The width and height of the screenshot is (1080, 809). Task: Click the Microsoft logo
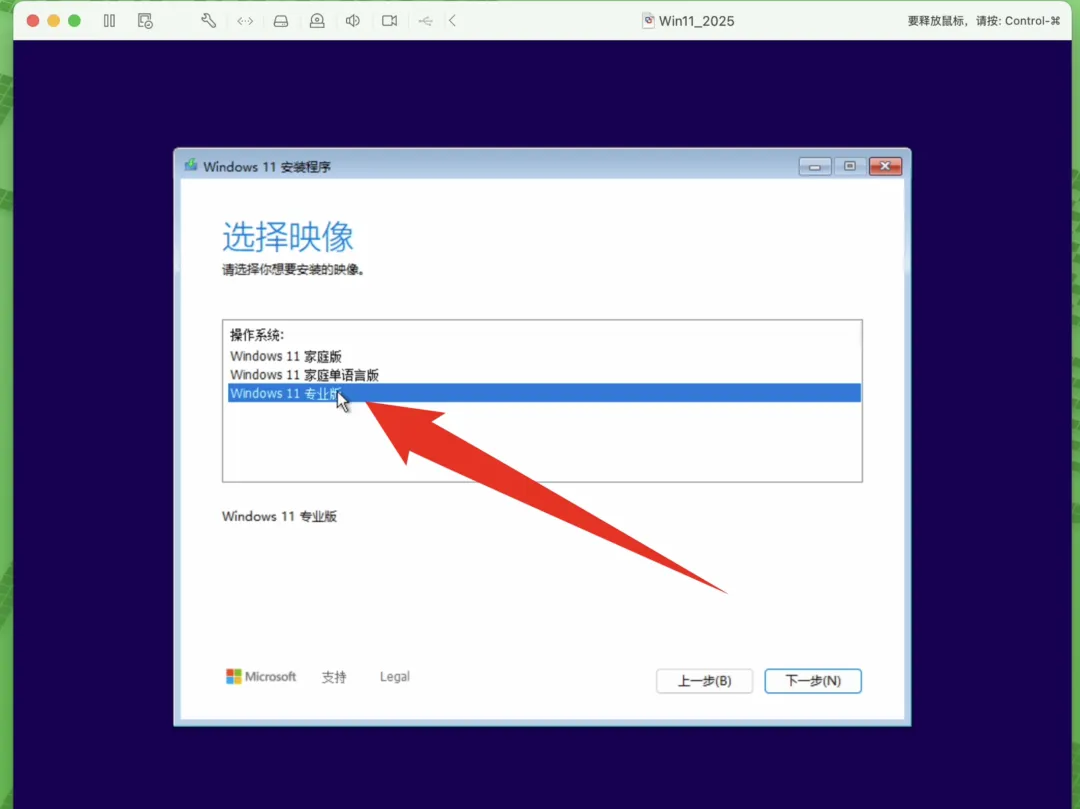(261, 677)
